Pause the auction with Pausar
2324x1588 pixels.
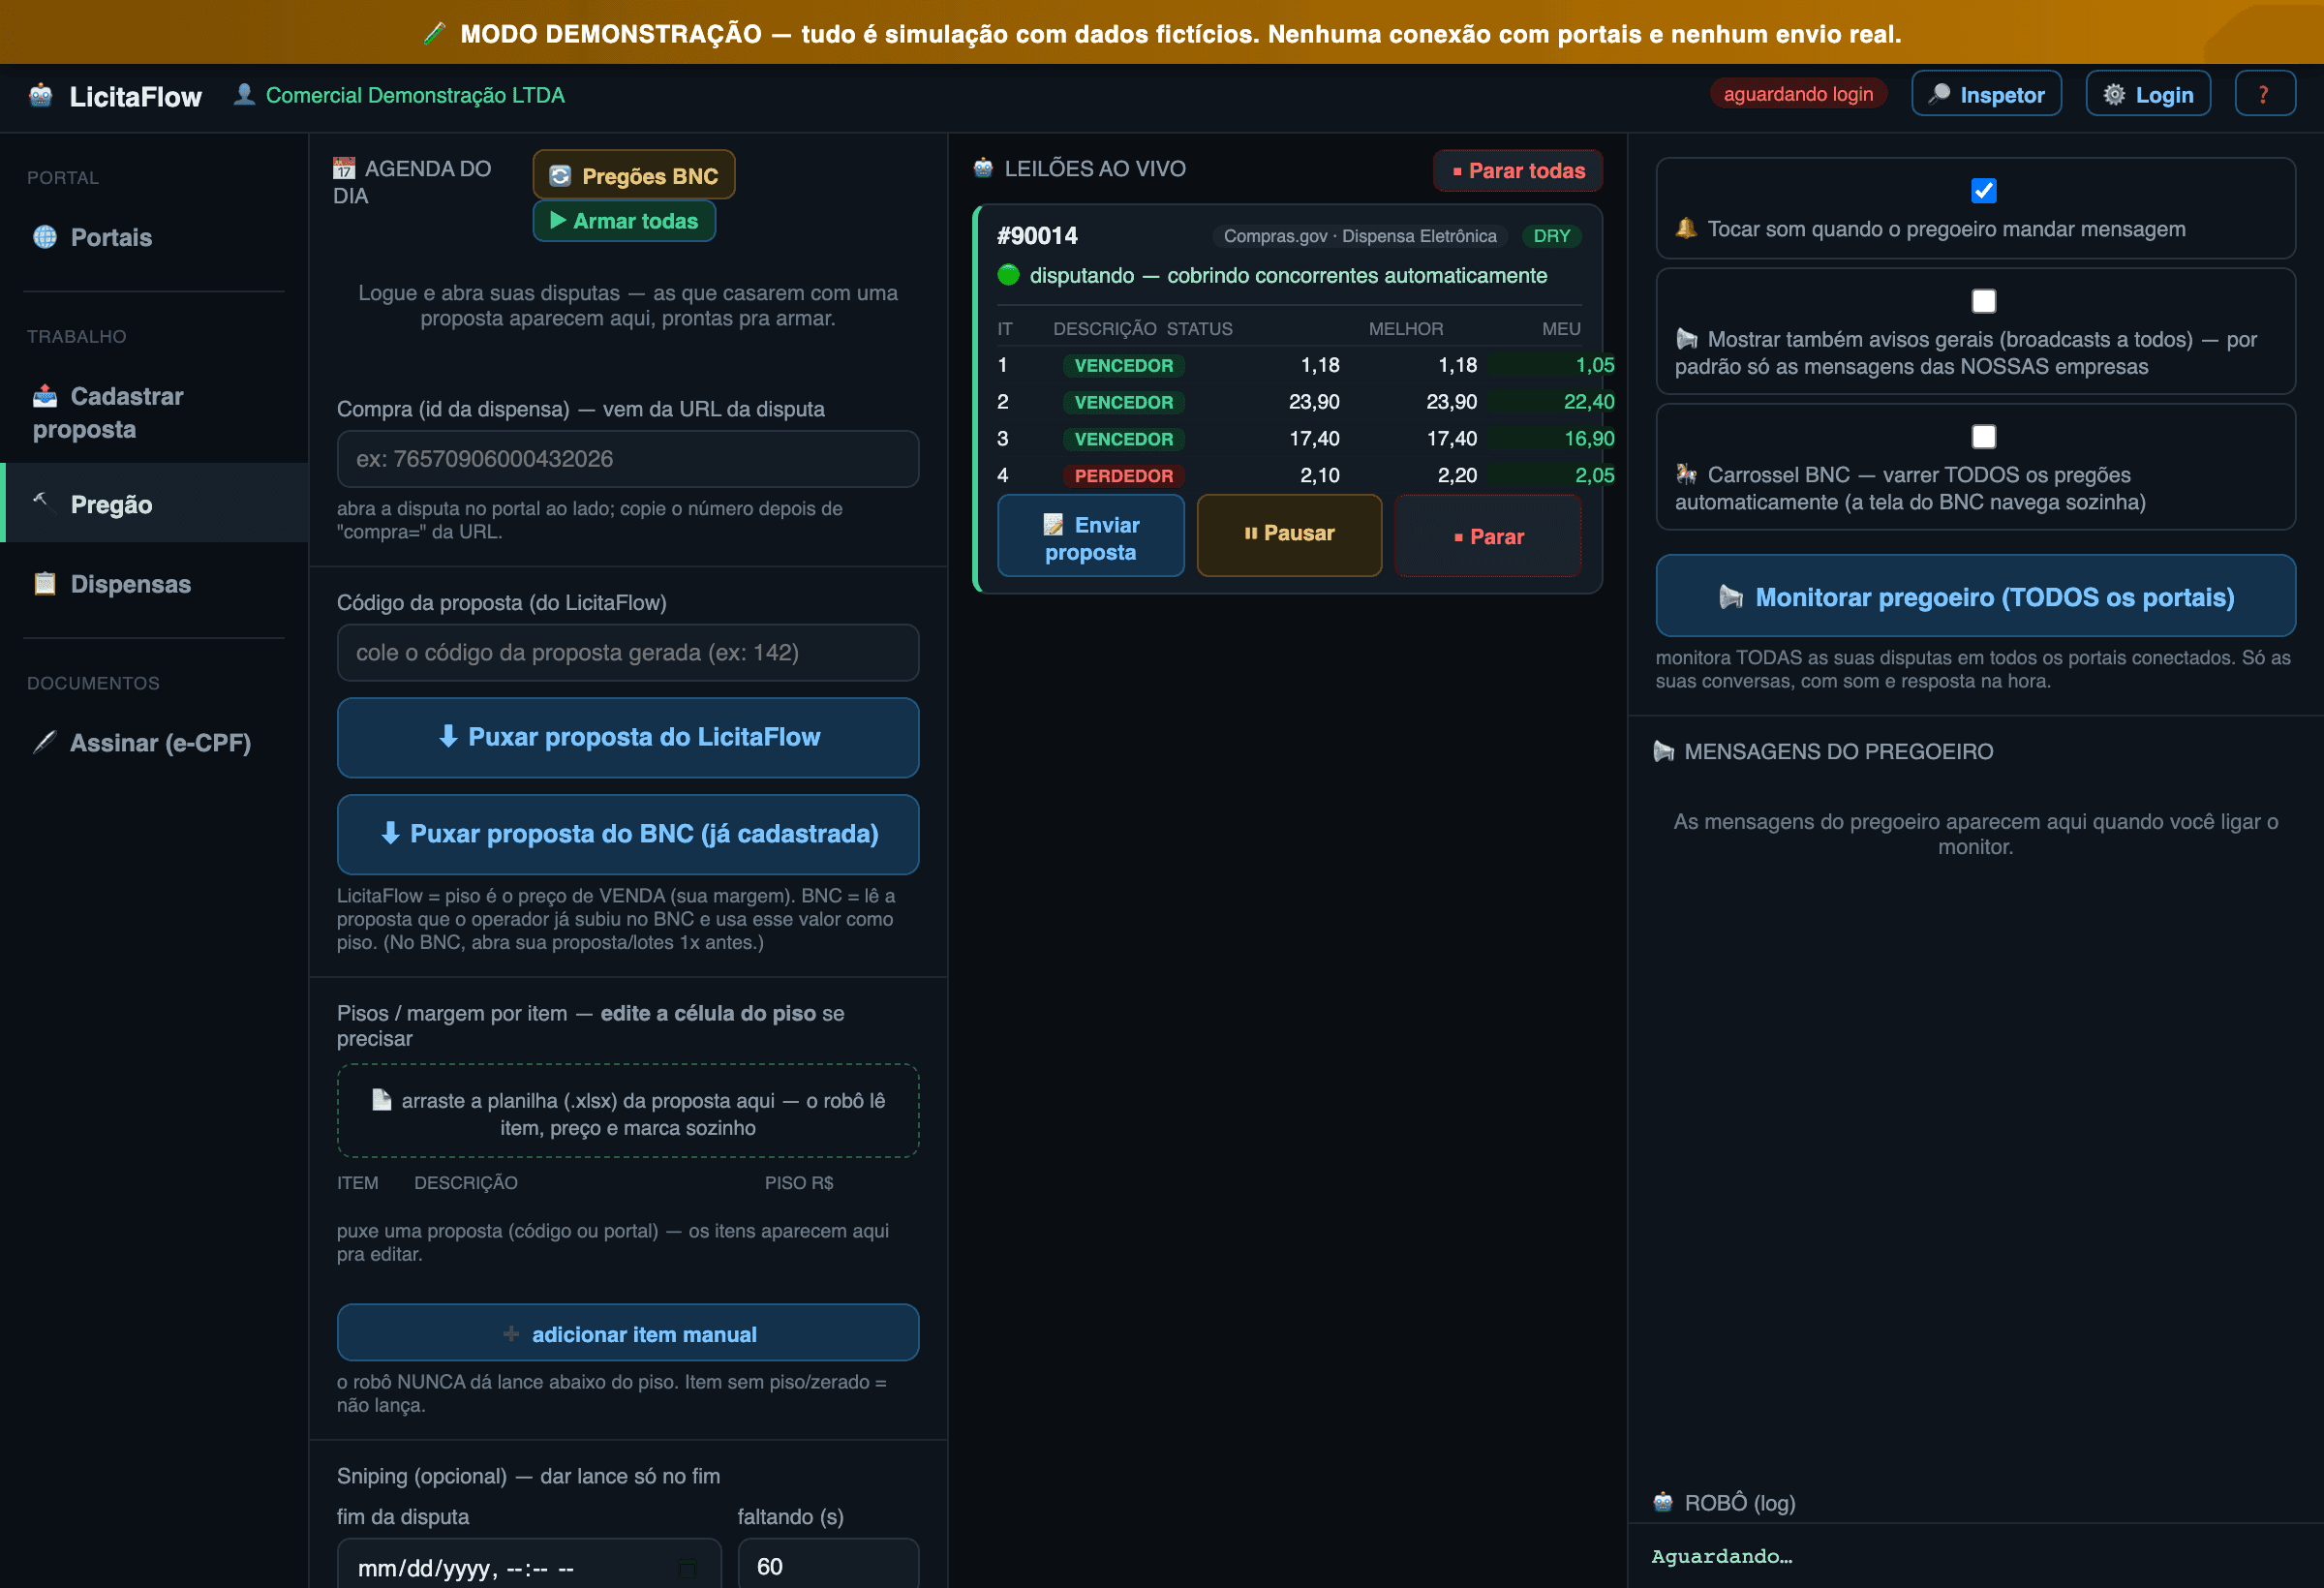click(x=1289, y=536)
